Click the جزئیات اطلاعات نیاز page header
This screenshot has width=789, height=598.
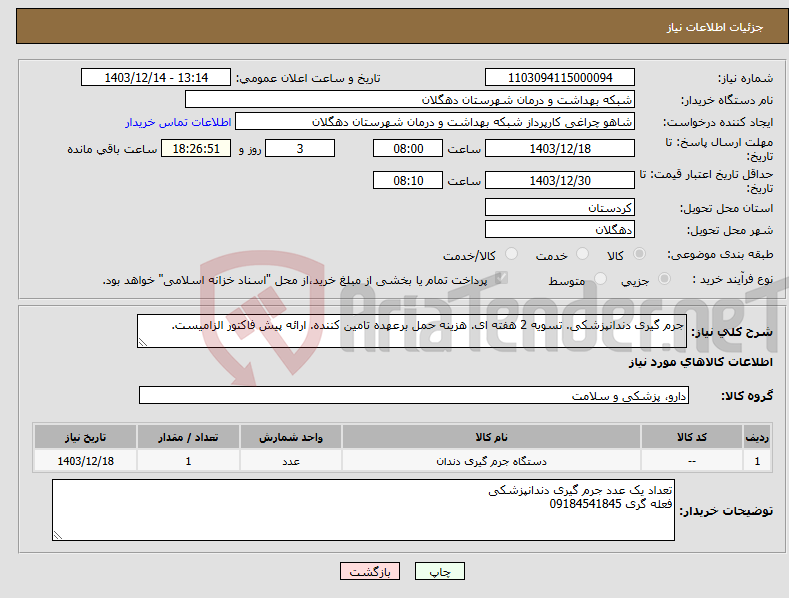[x=715, y=27]
